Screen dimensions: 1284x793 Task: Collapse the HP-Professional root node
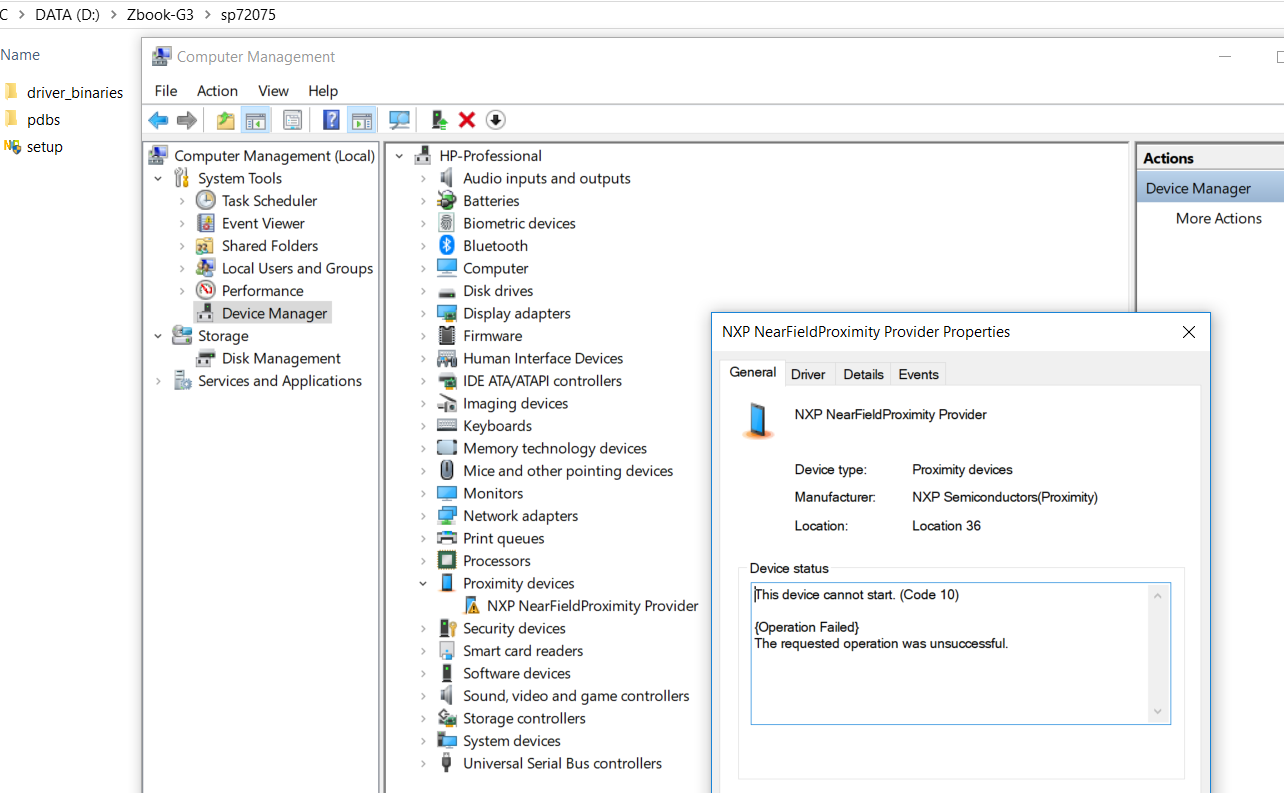point(399,156)
